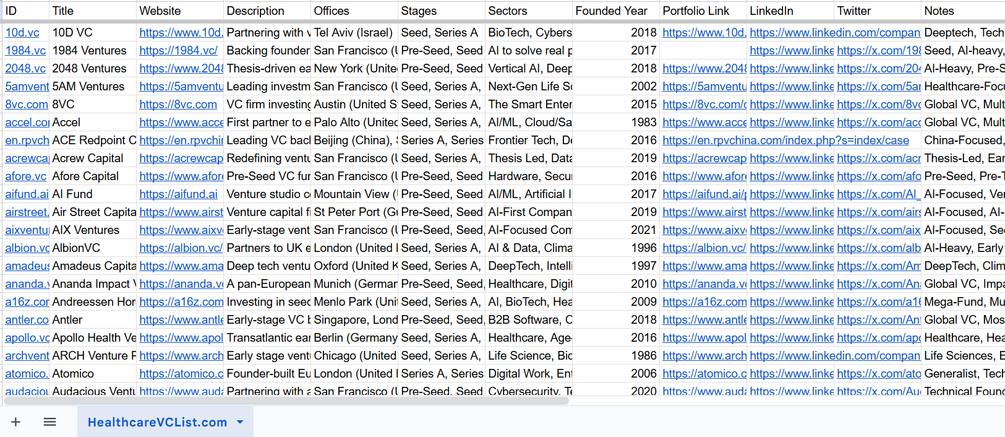Select the 1984 Ventures title cell

coord(93,51)
